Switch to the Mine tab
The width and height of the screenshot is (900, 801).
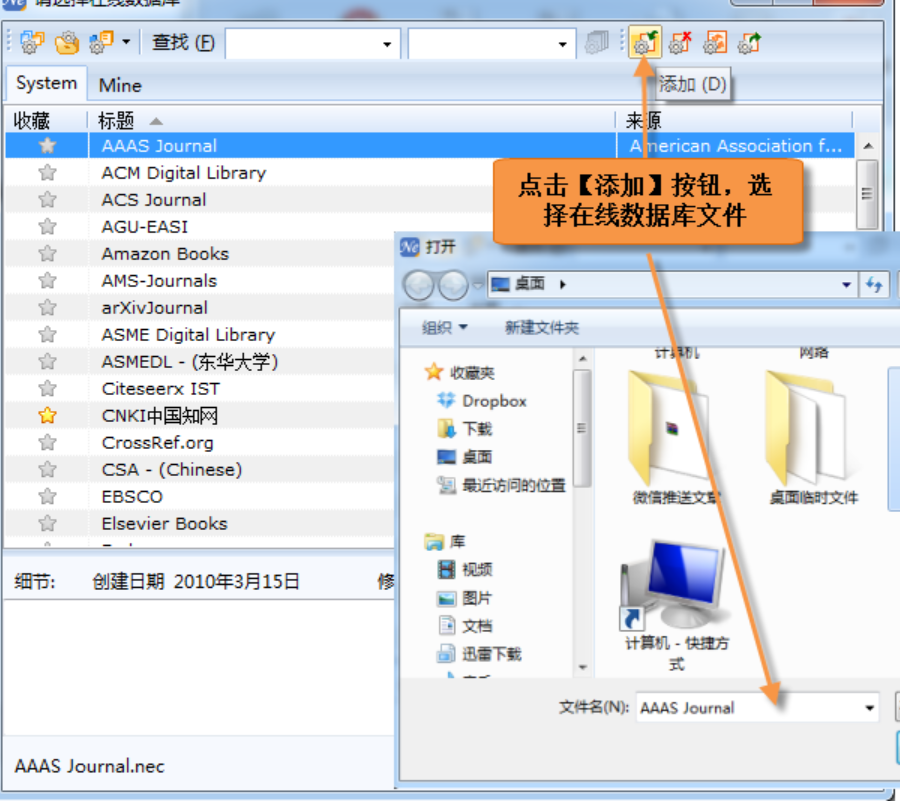pos(120,85)
